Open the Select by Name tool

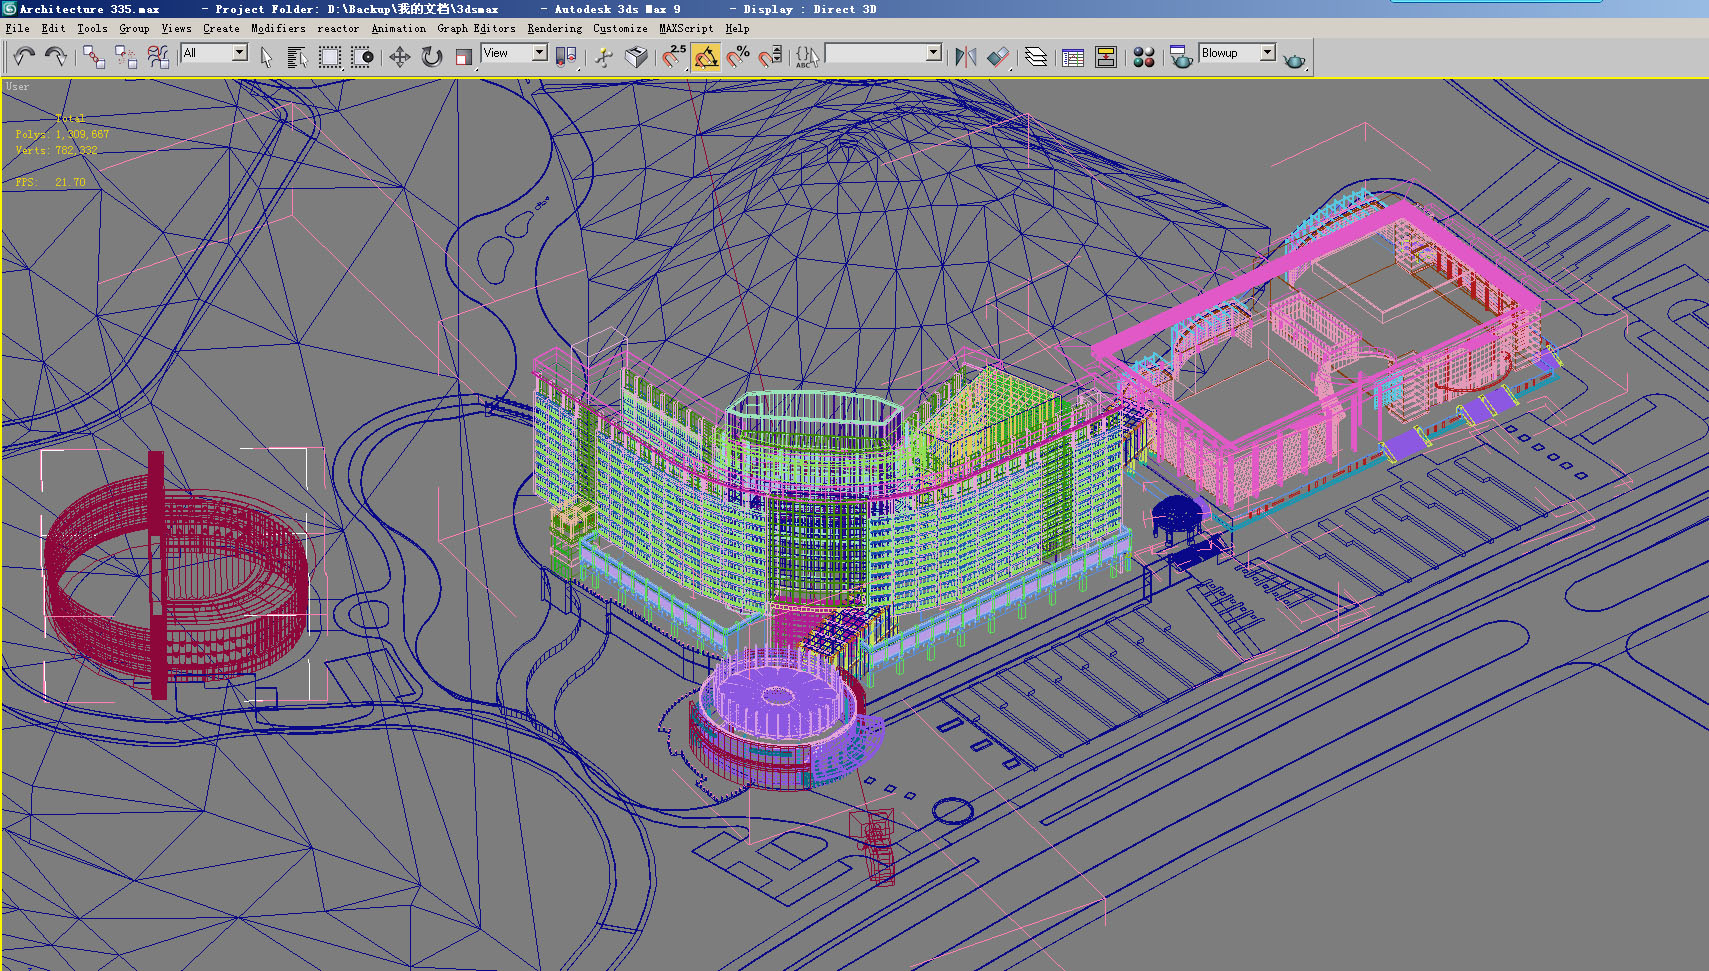297,57
